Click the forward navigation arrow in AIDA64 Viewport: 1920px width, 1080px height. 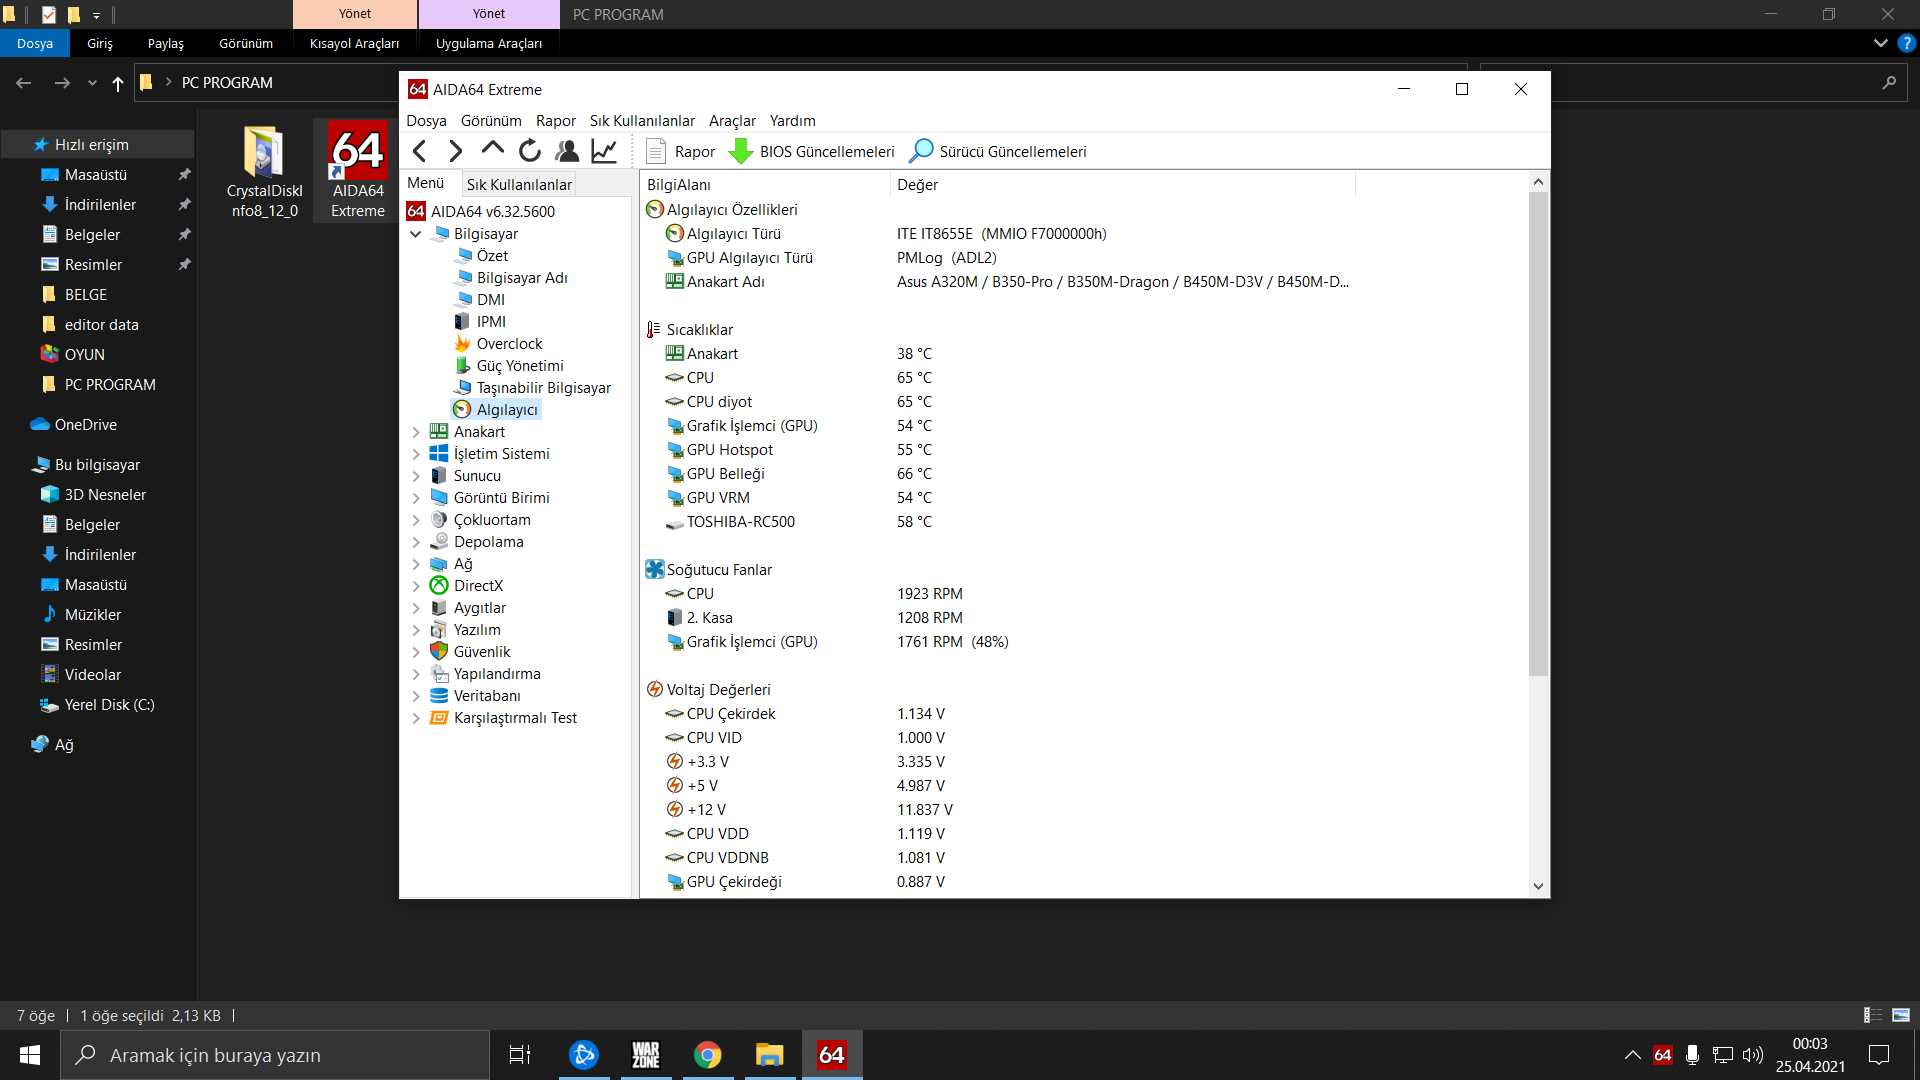pyautogui.click(x=456, y=151)
